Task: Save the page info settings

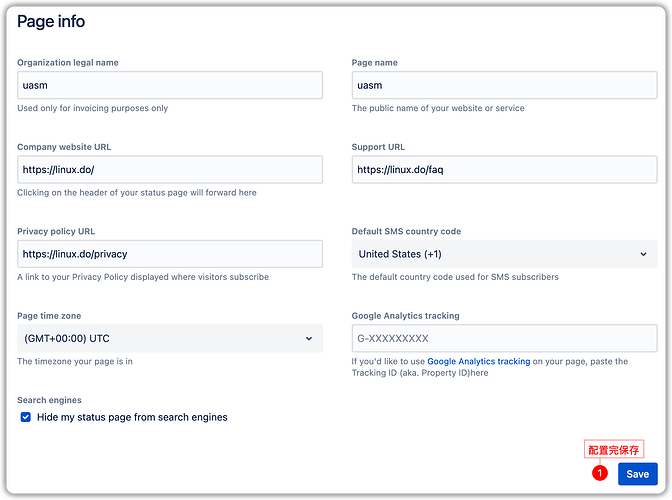Action: tap(637, 474)
